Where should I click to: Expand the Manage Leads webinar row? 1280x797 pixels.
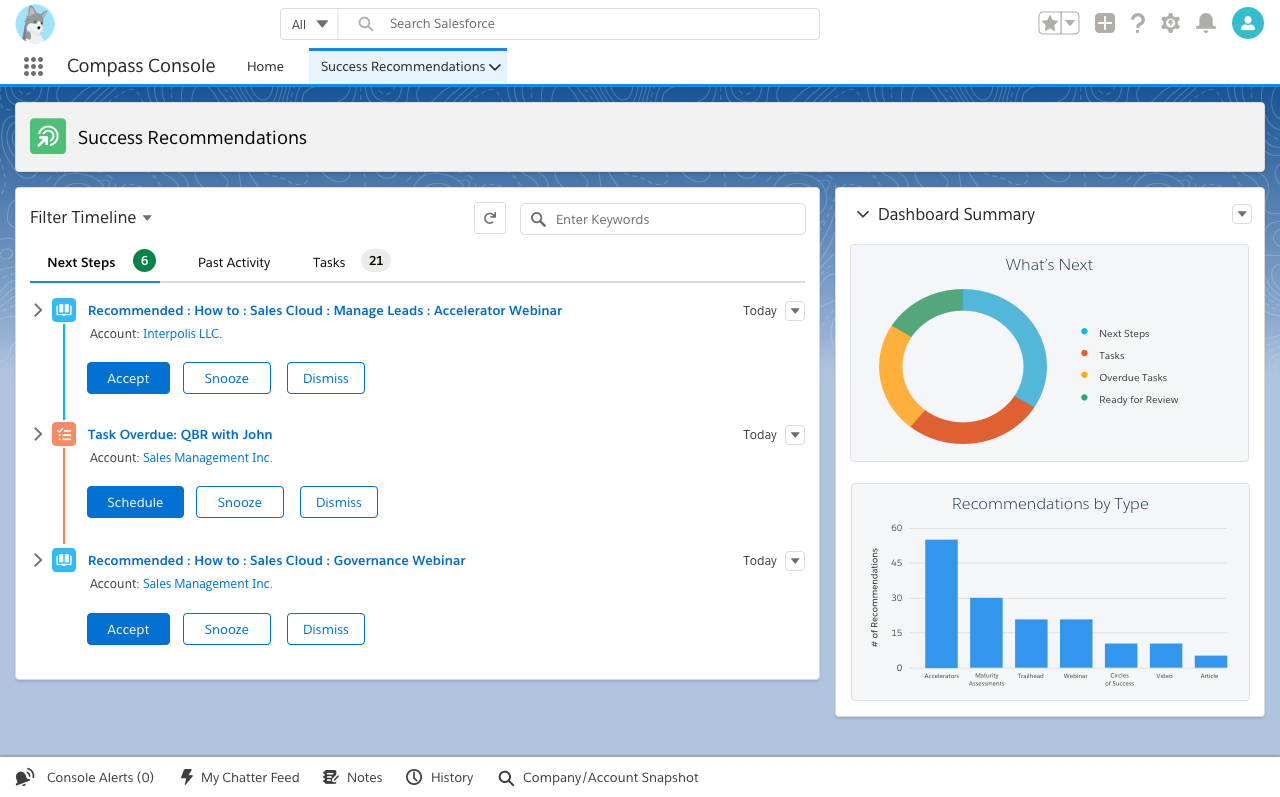[x=38, y=310]
